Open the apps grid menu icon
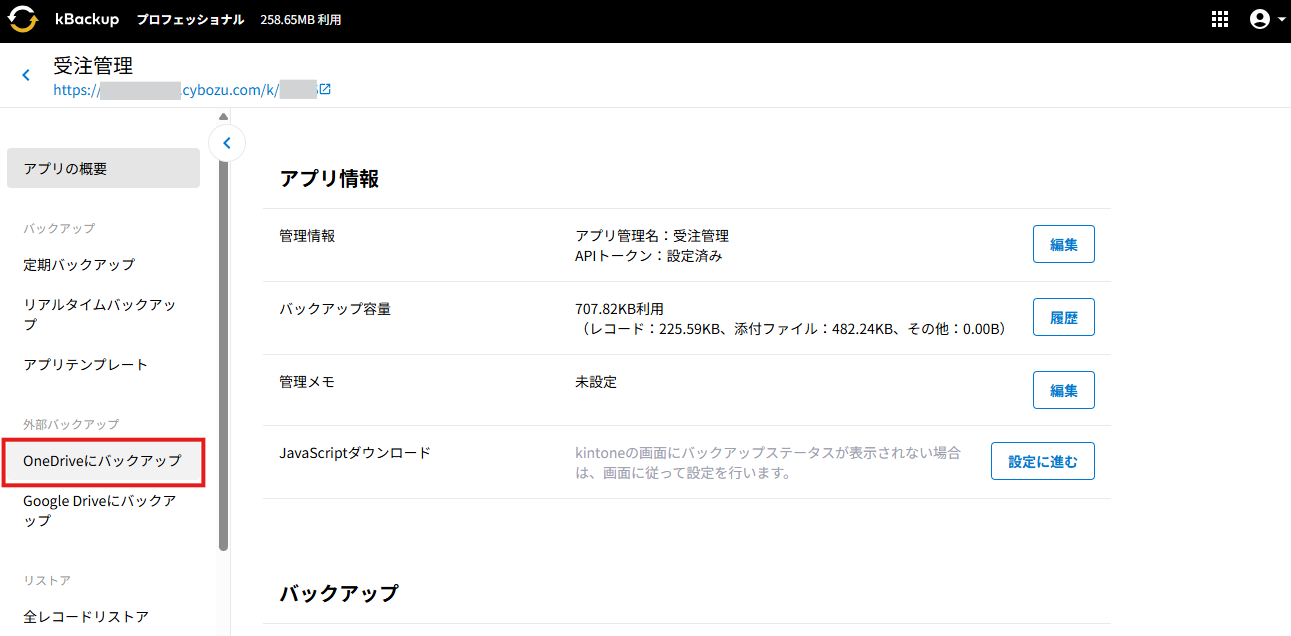This screenshot has height=636, width=1291. pyautogui.click(x=1220, y=20)
